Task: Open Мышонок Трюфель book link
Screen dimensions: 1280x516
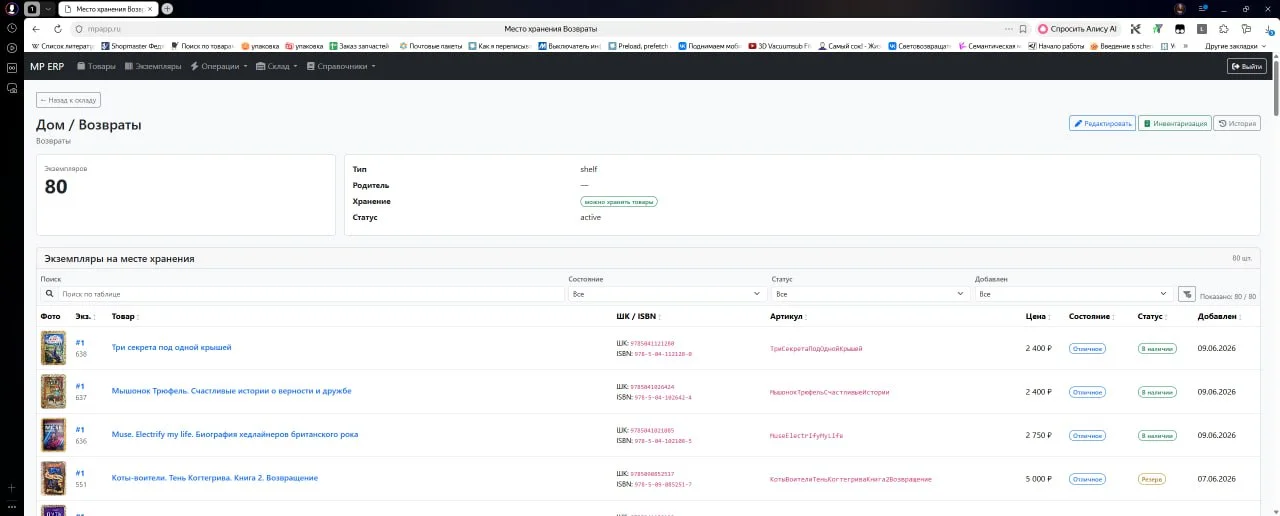Action: point(231,391)
